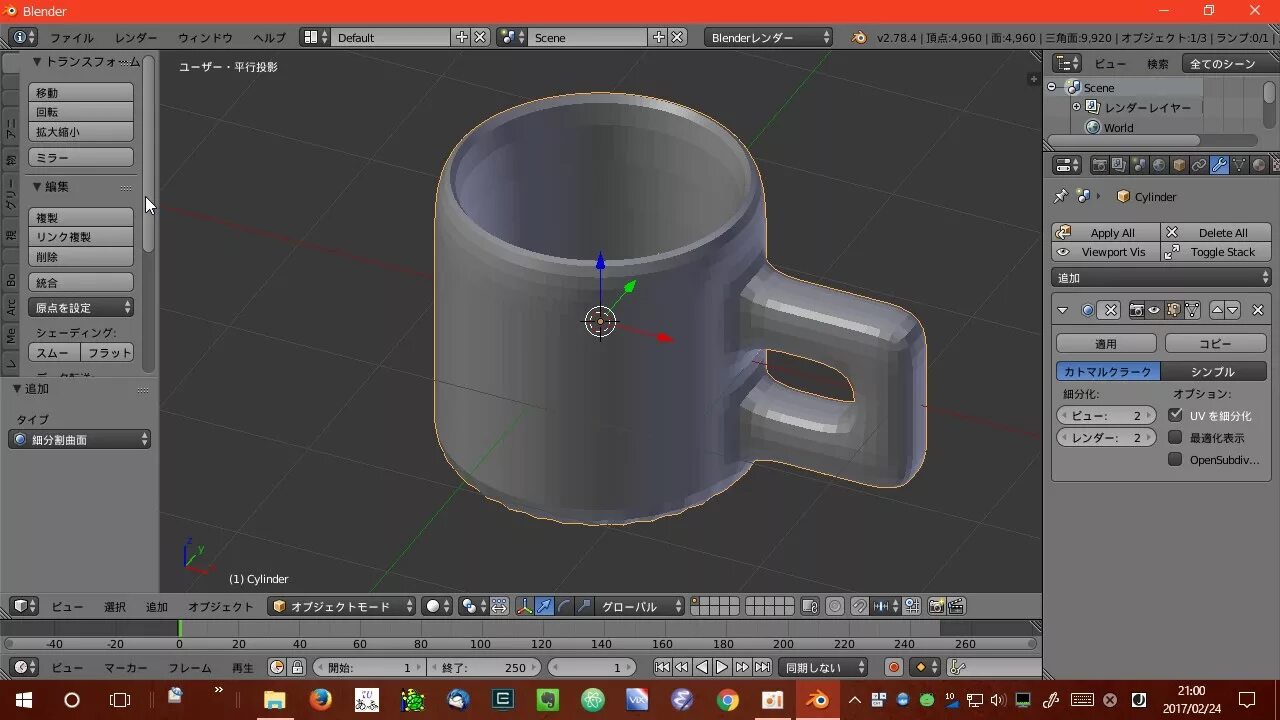Jump to next keyframe
Screen dimensions: 1280x720
742,667
